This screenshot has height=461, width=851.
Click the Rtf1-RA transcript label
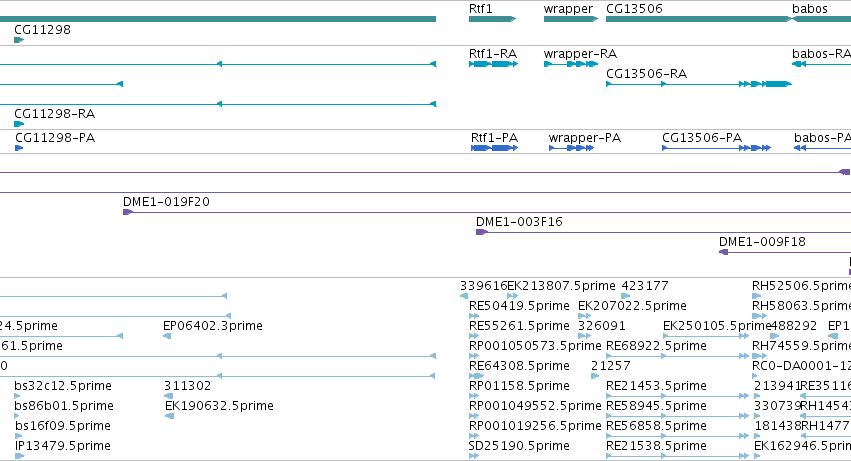(x=493, y=54)
